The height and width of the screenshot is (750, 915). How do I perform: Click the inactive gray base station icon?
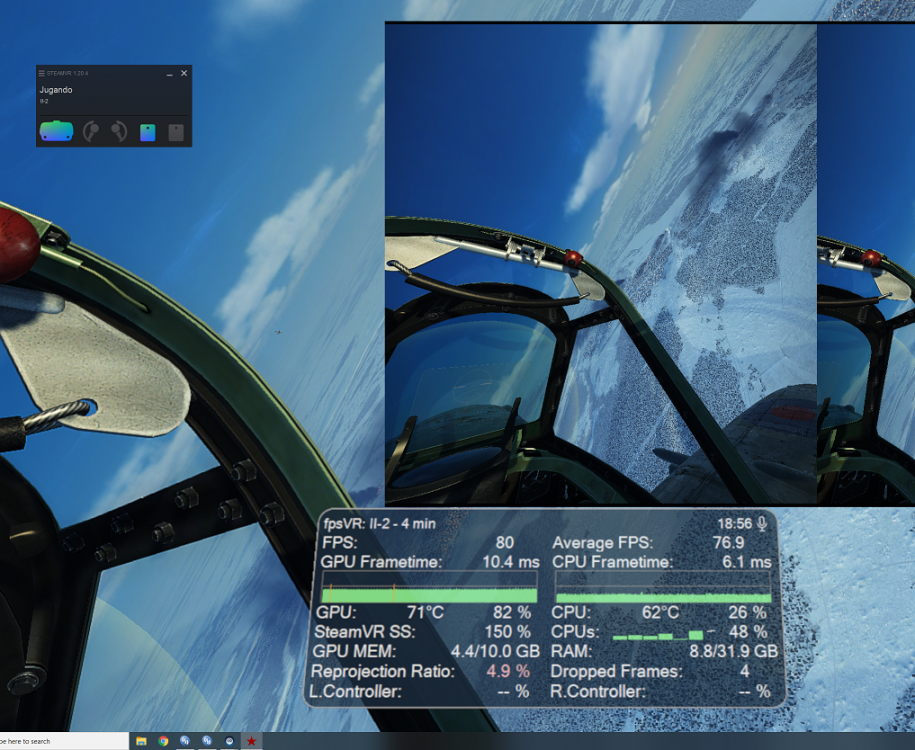pos(176,132)
